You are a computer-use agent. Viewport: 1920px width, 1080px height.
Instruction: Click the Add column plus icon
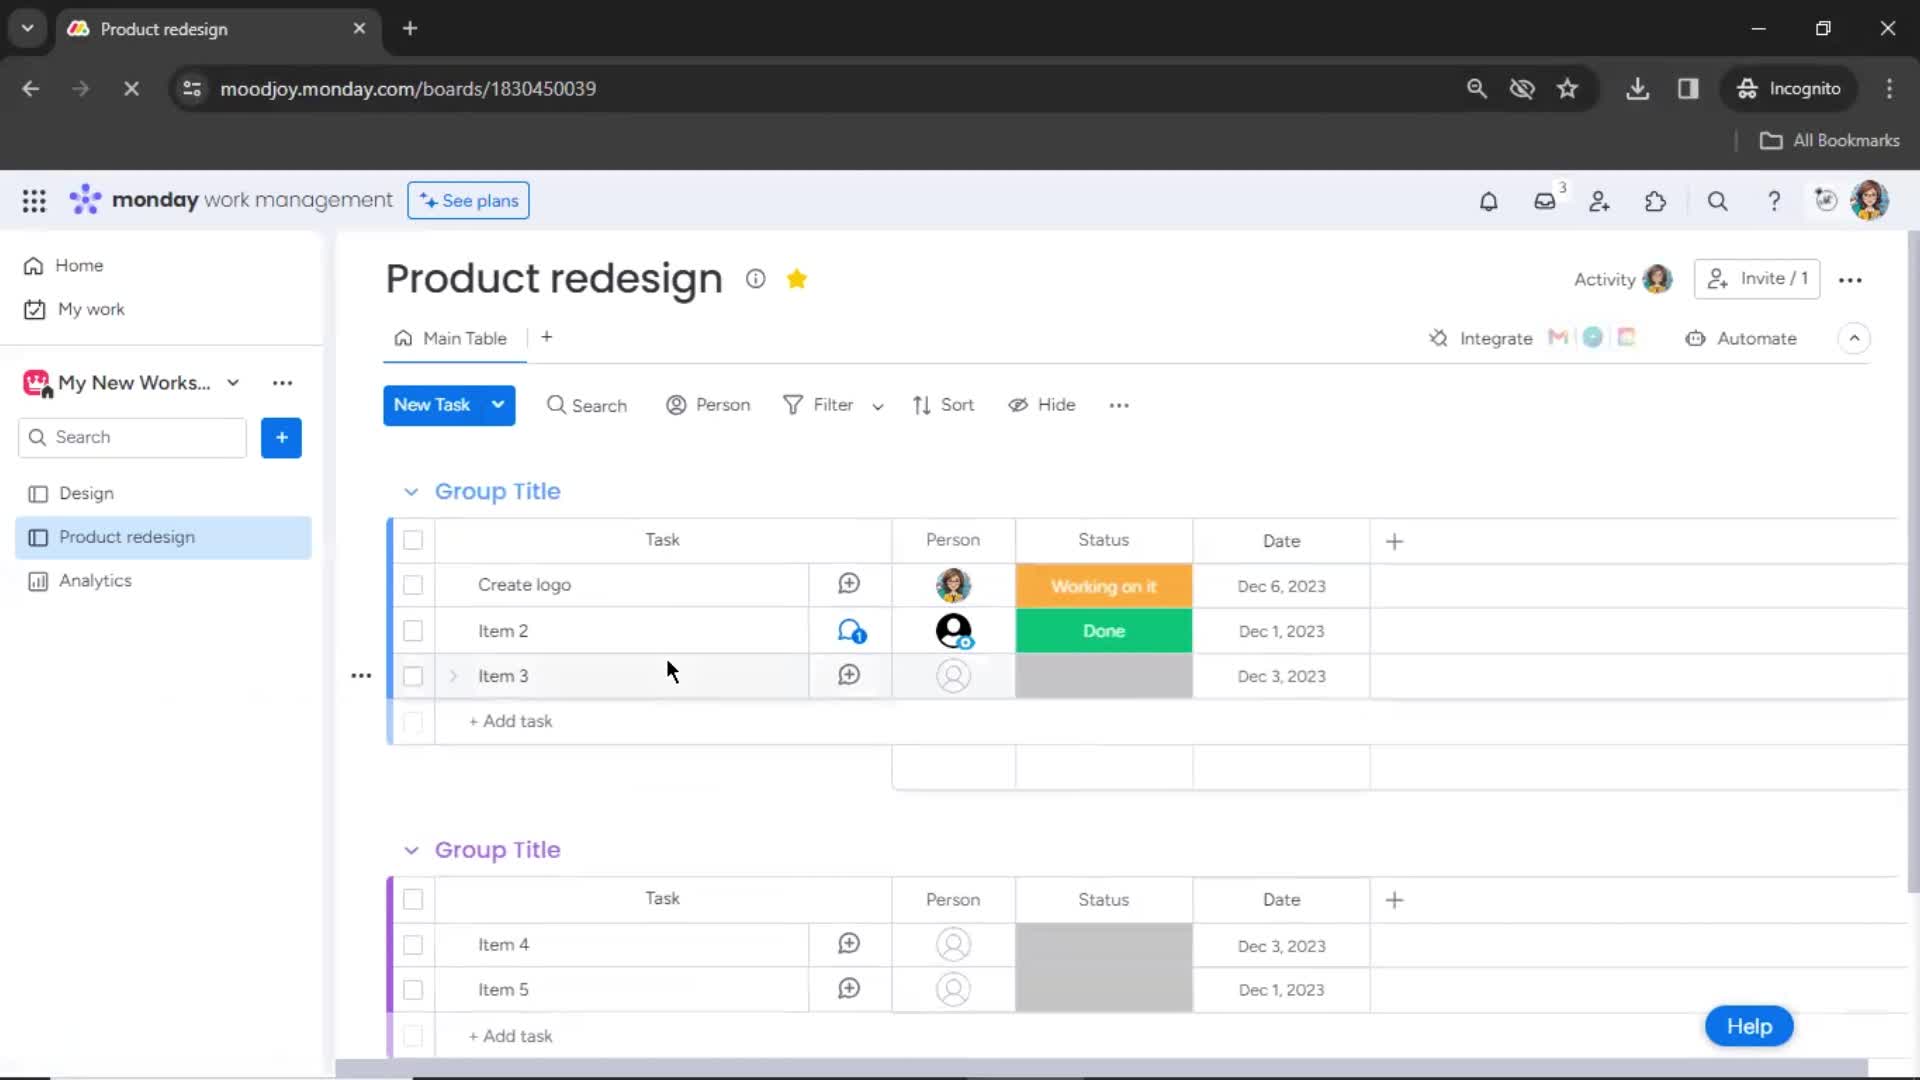[x=1394, y=539]
